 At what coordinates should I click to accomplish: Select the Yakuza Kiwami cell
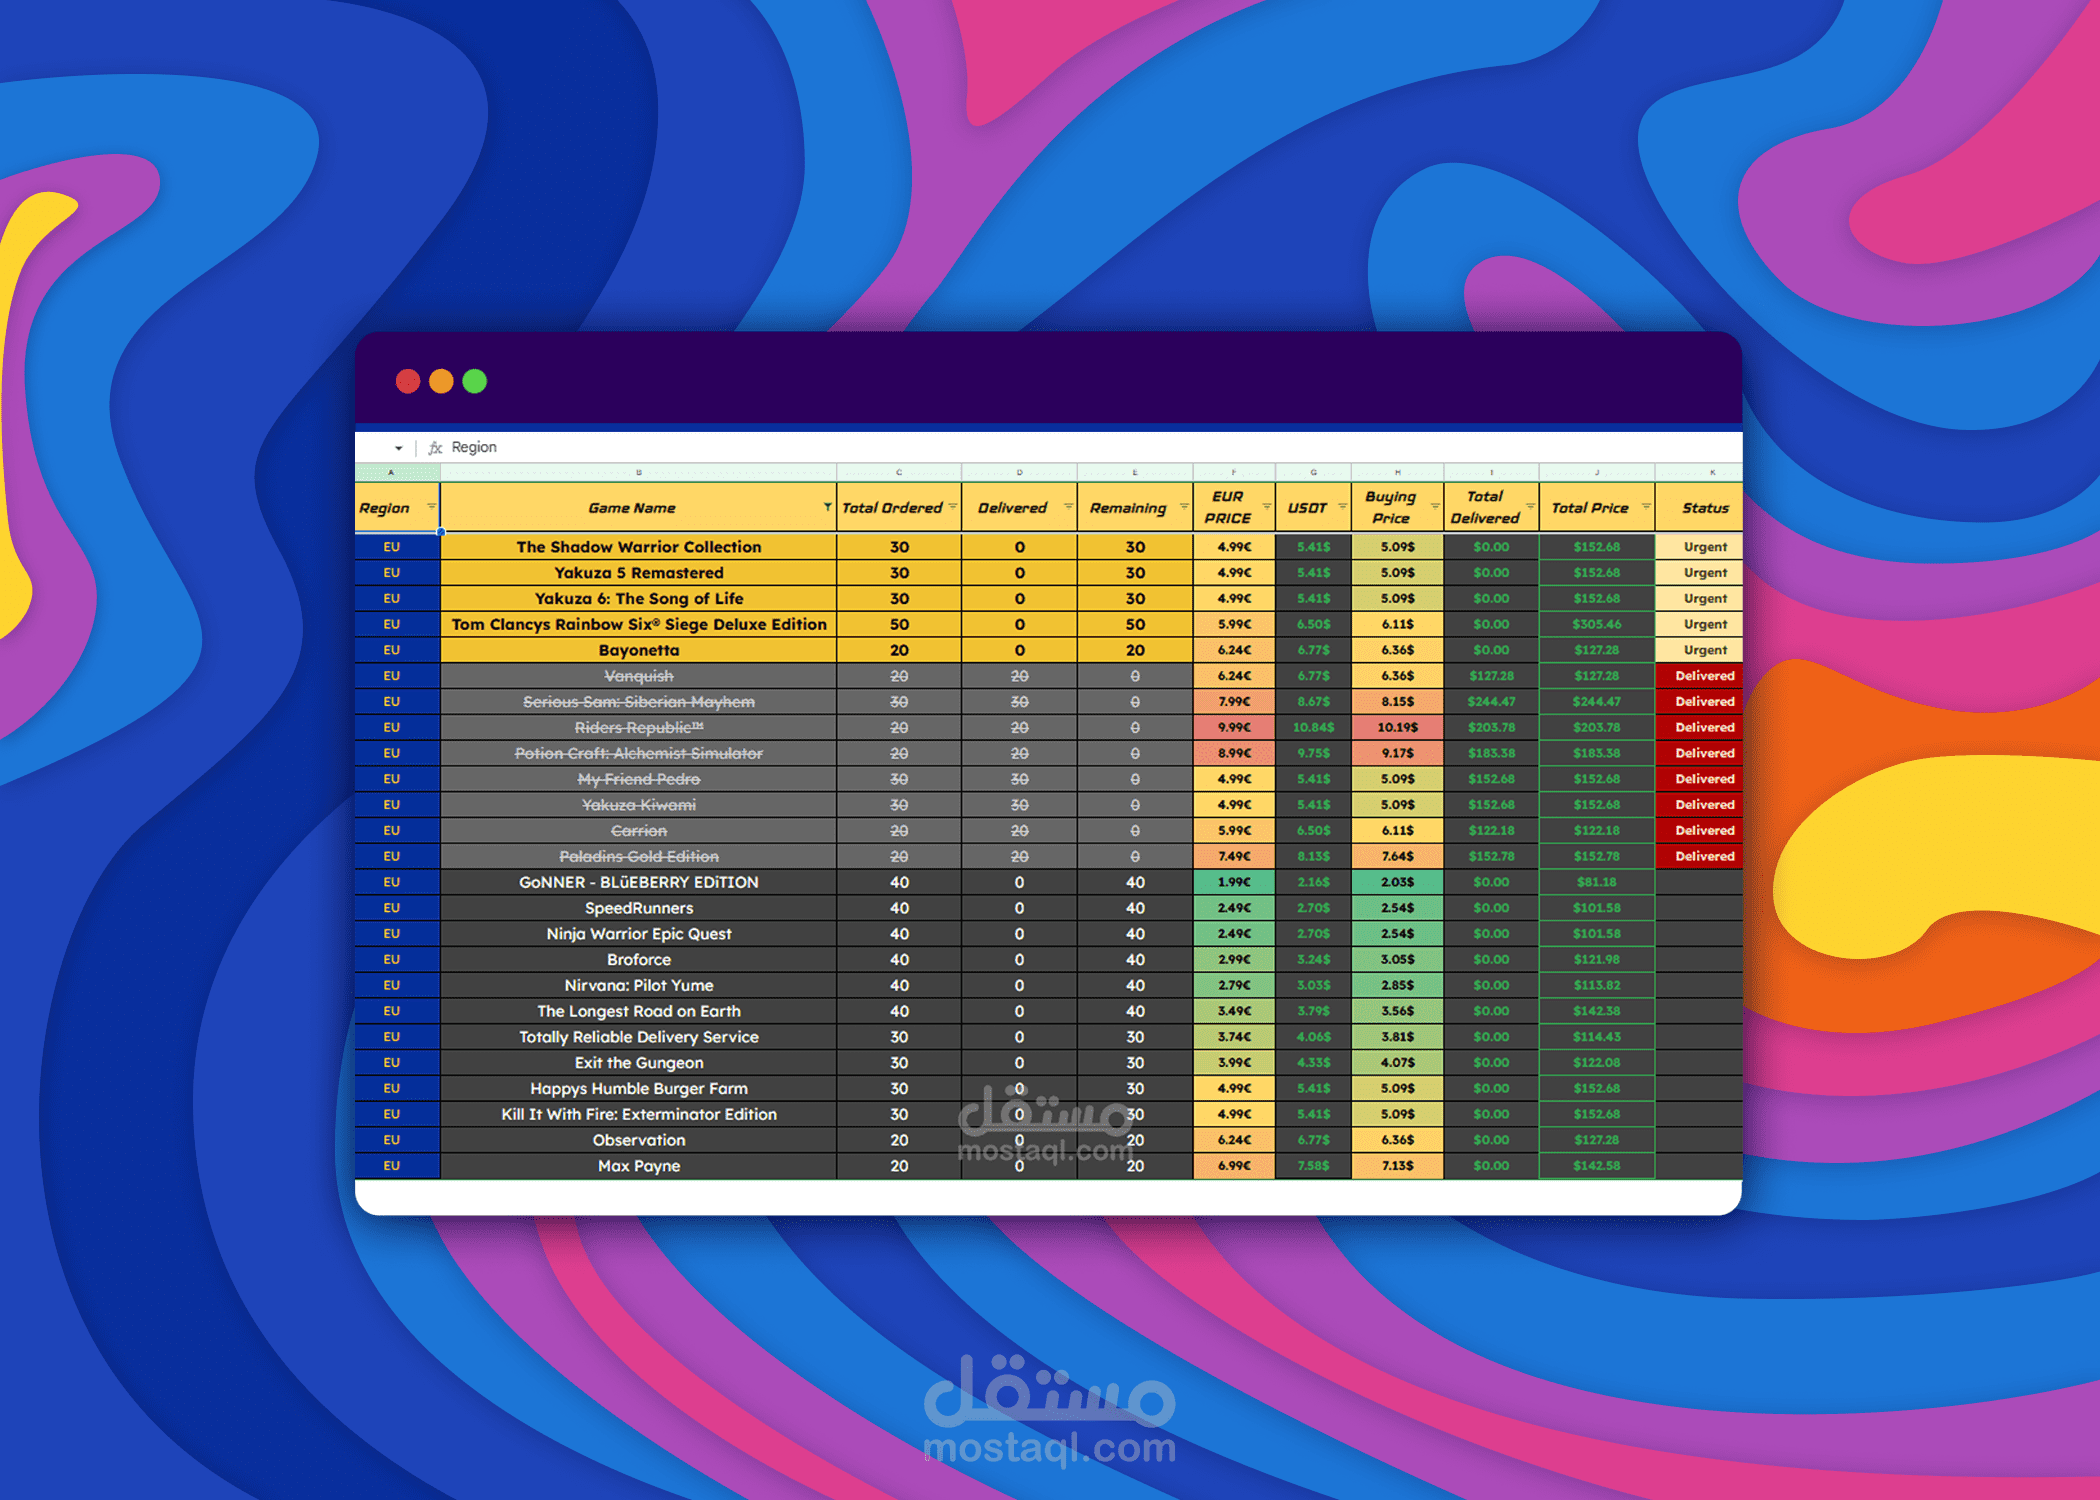coord(639,805)
